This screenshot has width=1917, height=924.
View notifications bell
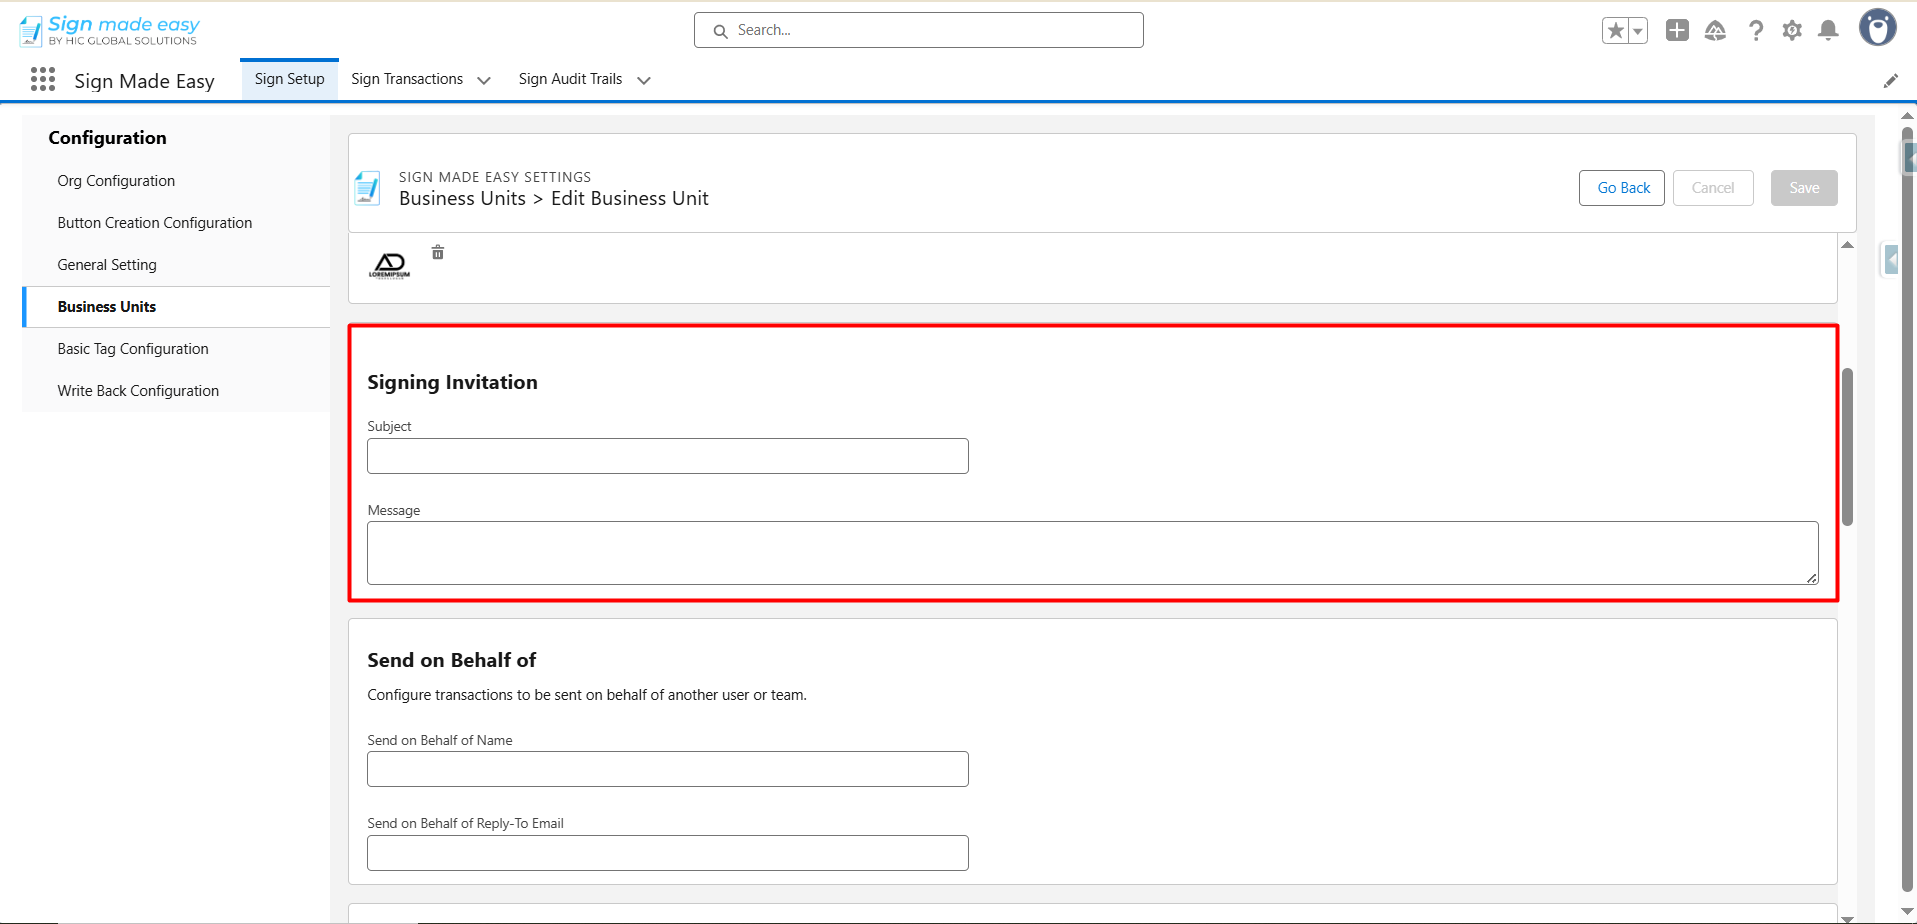(1828, 31)
